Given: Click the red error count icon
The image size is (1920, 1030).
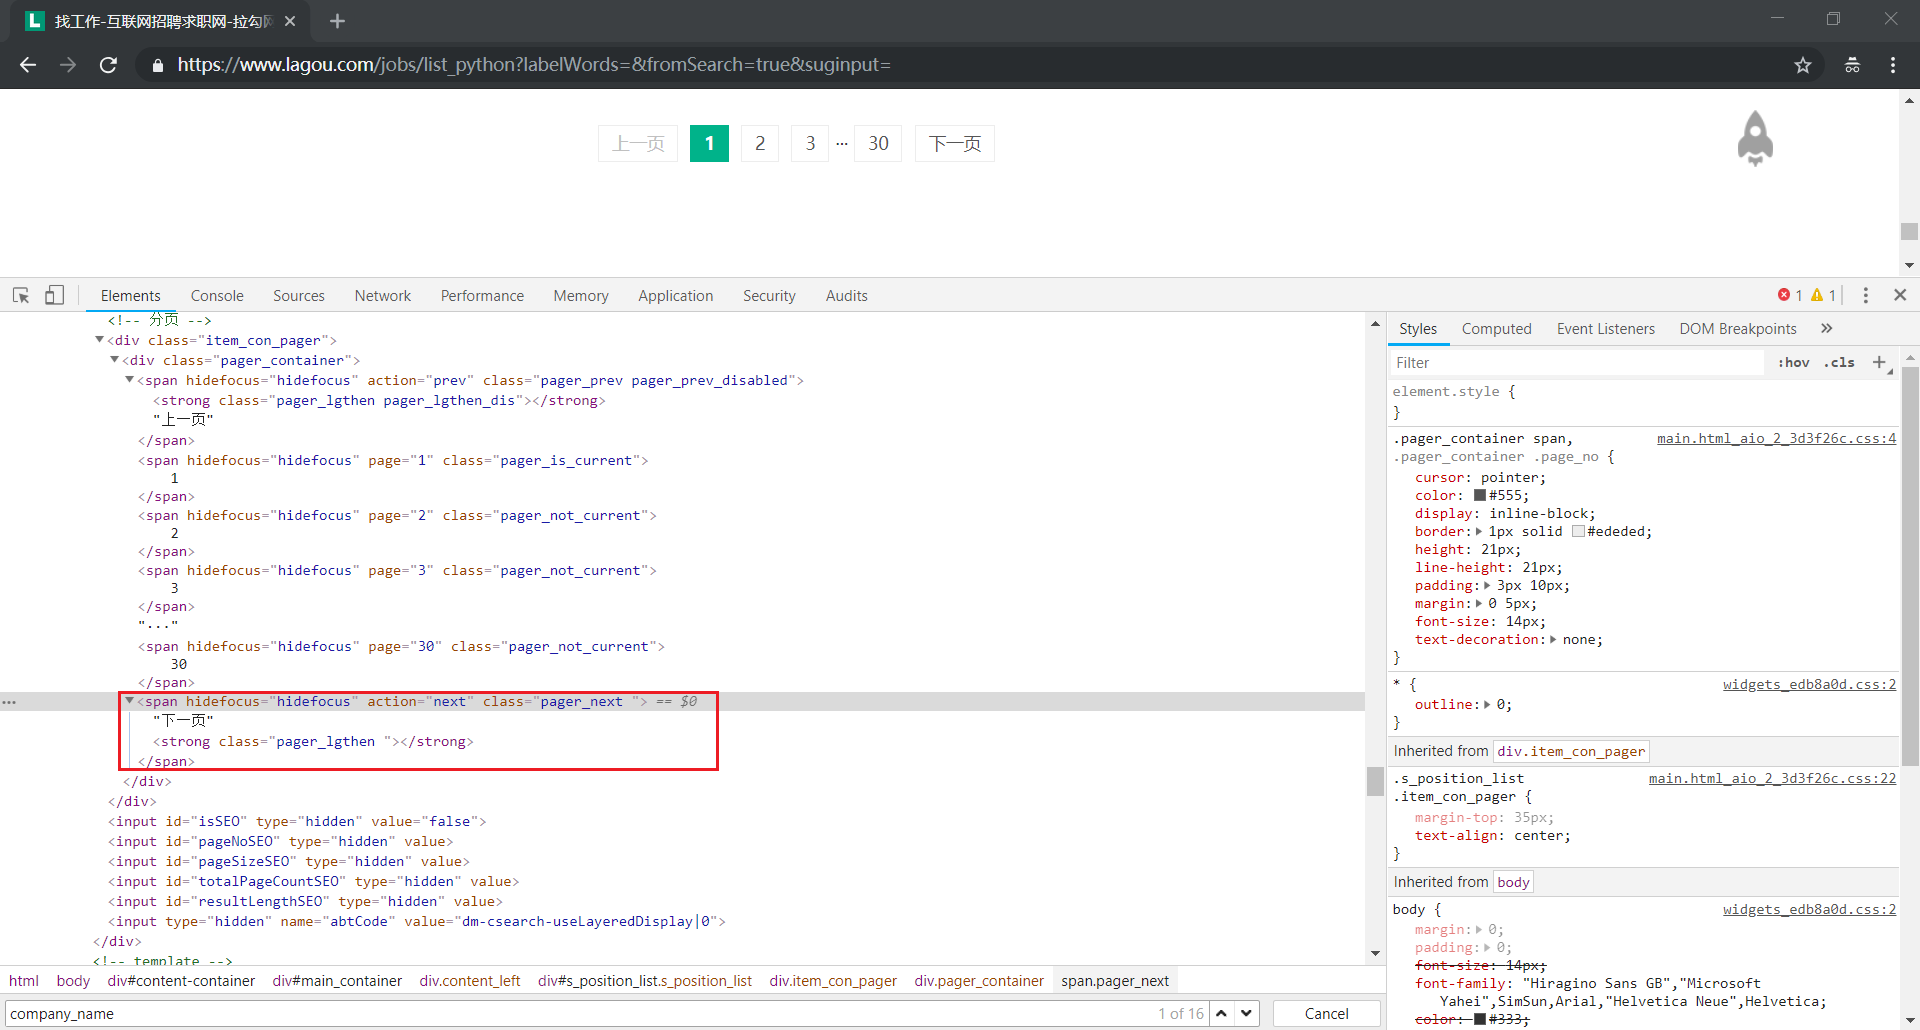Looking at the screenshot, I should pos(1784,295).
